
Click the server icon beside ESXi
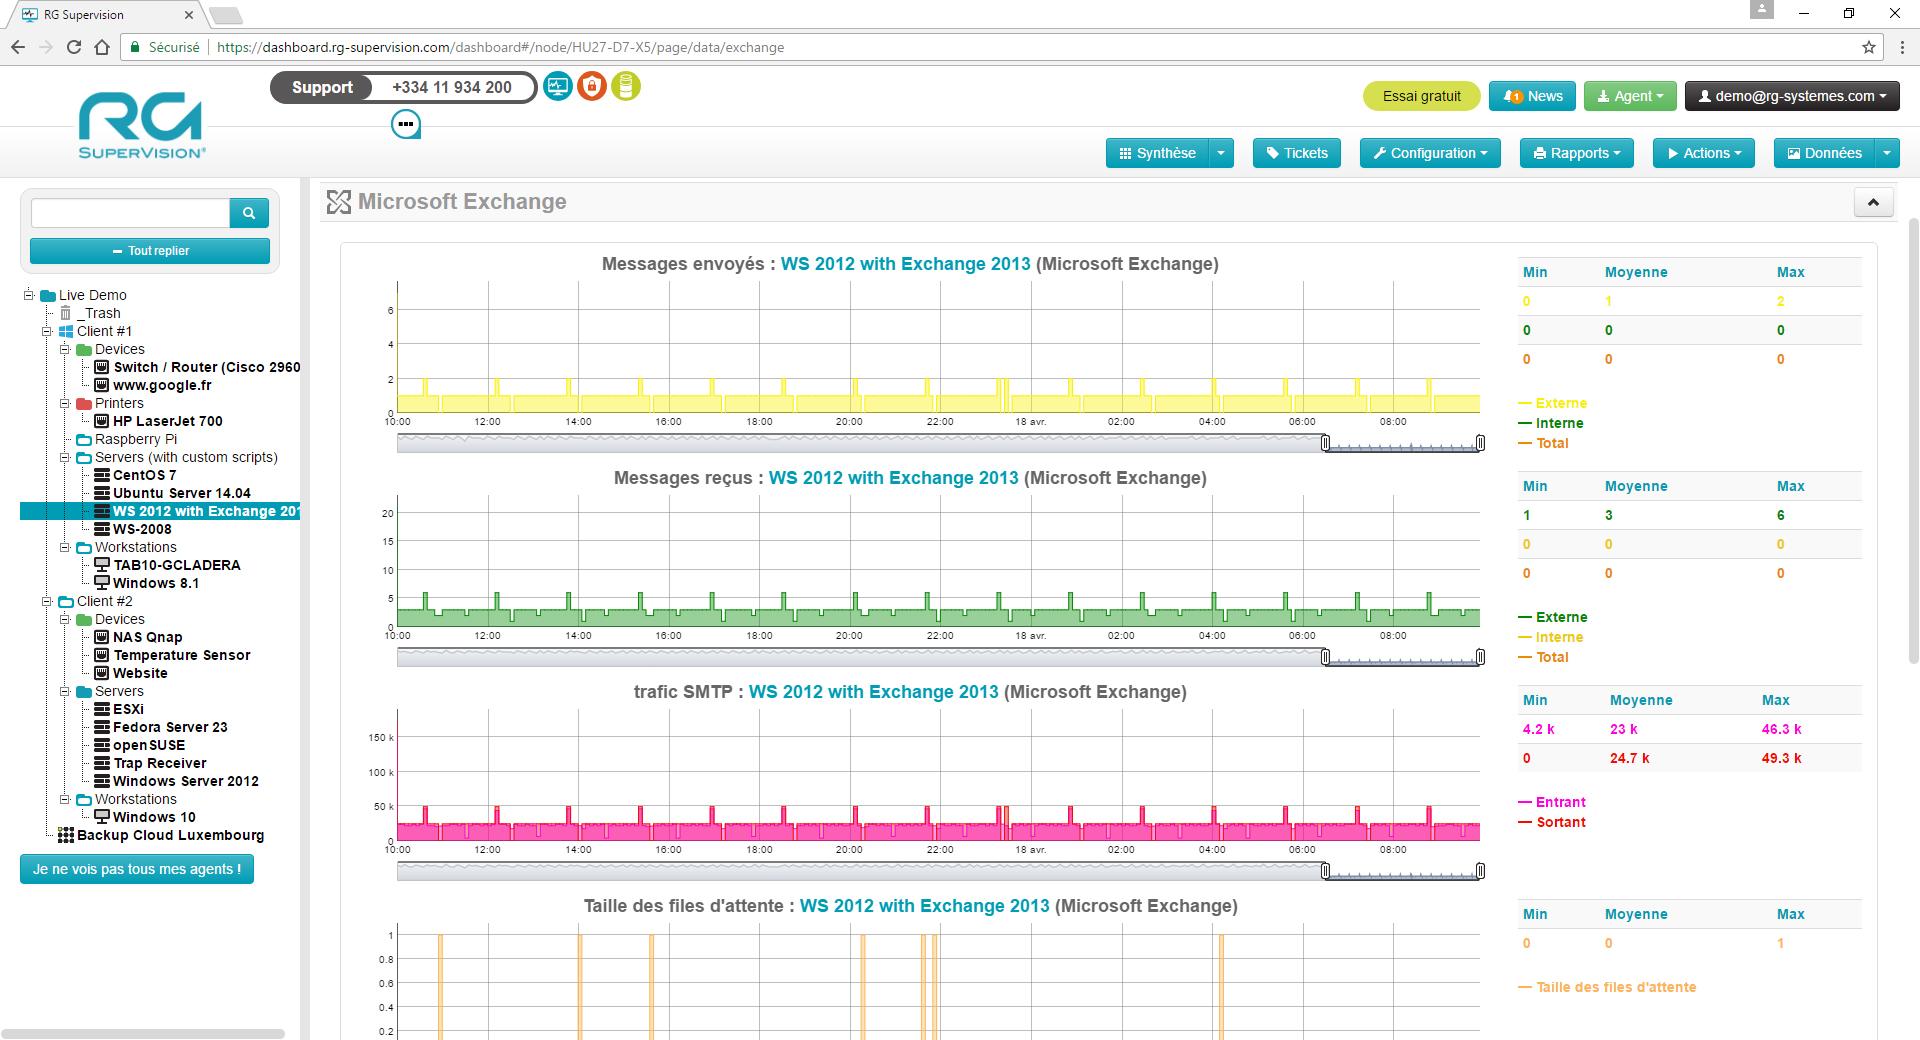tap(102, 709)
